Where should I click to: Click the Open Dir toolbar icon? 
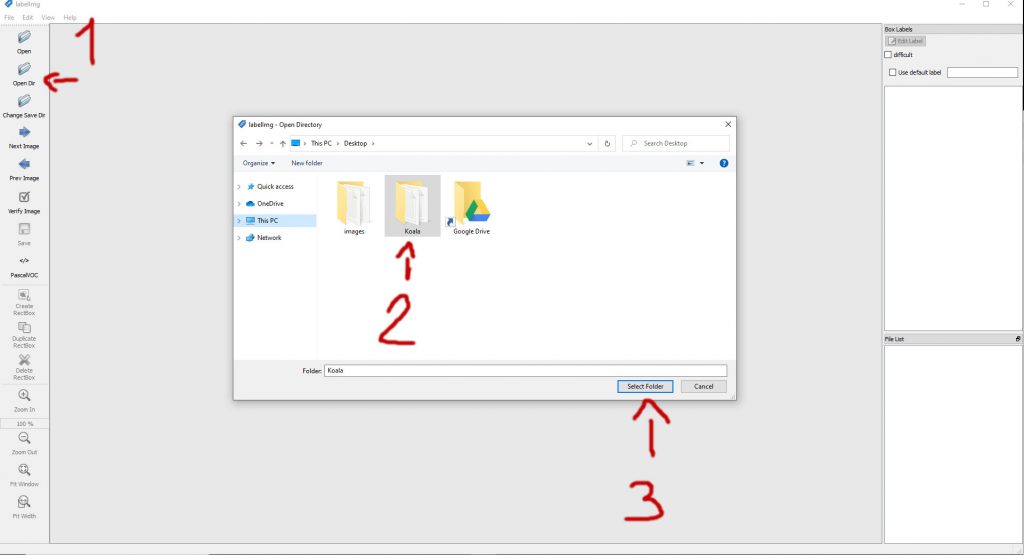click(24, 69)
